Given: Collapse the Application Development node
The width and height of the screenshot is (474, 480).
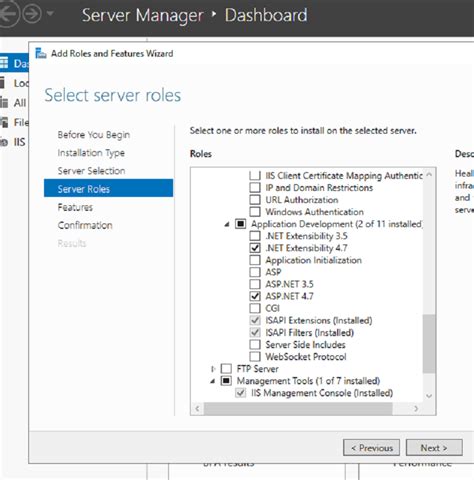Looking at the screenshot, I should (x=227, y=224).
